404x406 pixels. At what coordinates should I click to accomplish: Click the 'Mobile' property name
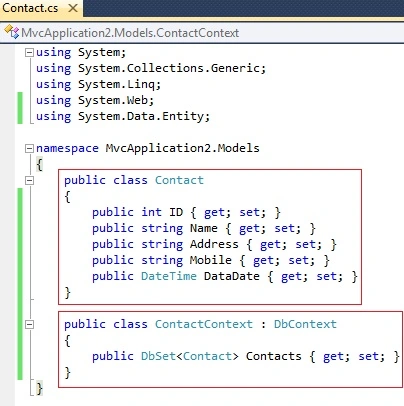click(x=211, y=260)
